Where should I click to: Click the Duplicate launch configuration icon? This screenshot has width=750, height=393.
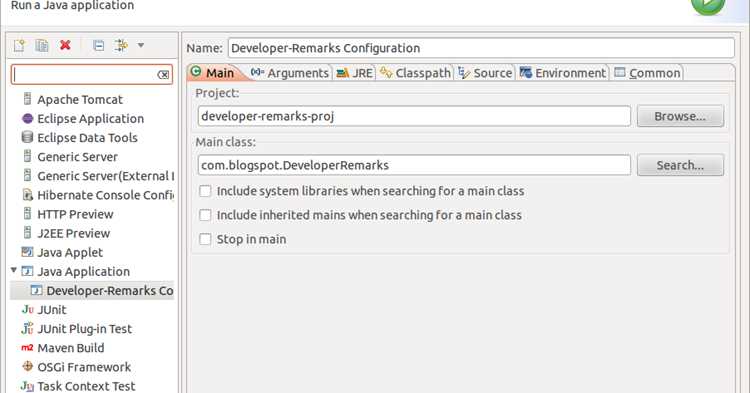click(x=42, y=45)
